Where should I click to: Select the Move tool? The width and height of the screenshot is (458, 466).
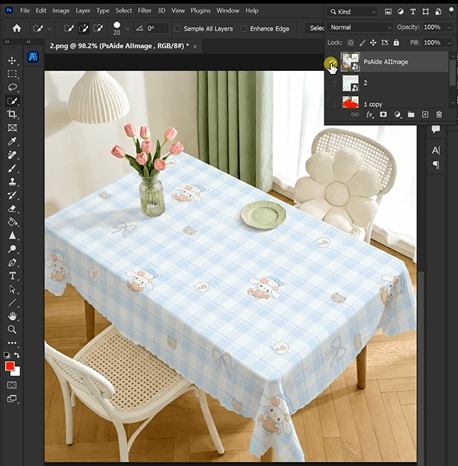click(12, 60)
